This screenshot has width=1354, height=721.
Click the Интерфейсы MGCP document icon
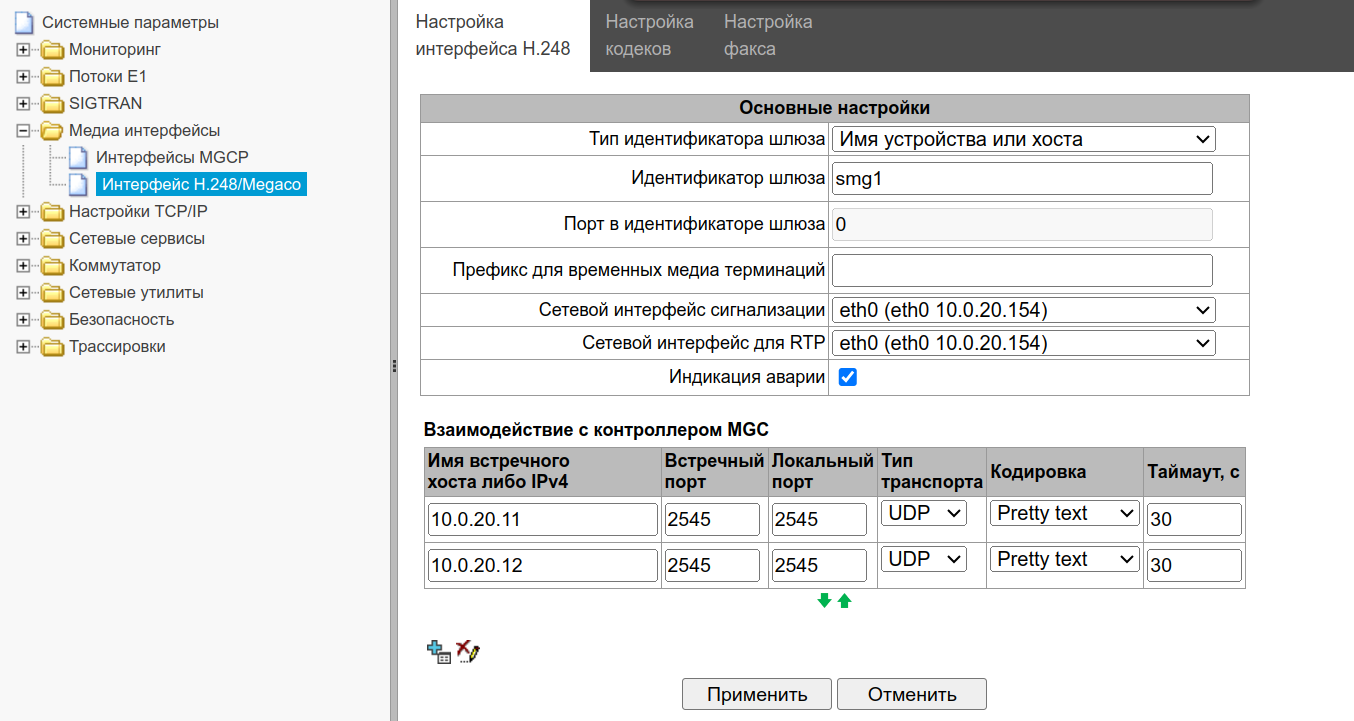coord(78,157)
